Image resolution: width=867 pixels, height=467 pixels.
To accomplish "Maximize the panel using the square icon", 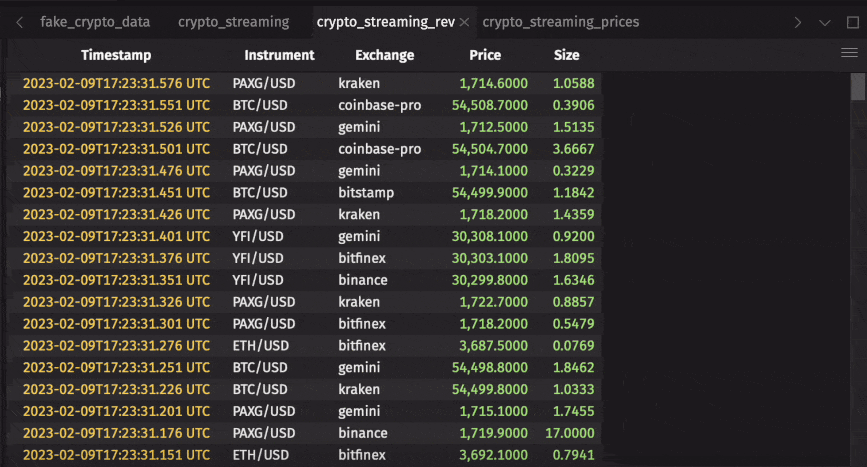I will point(852,22).
